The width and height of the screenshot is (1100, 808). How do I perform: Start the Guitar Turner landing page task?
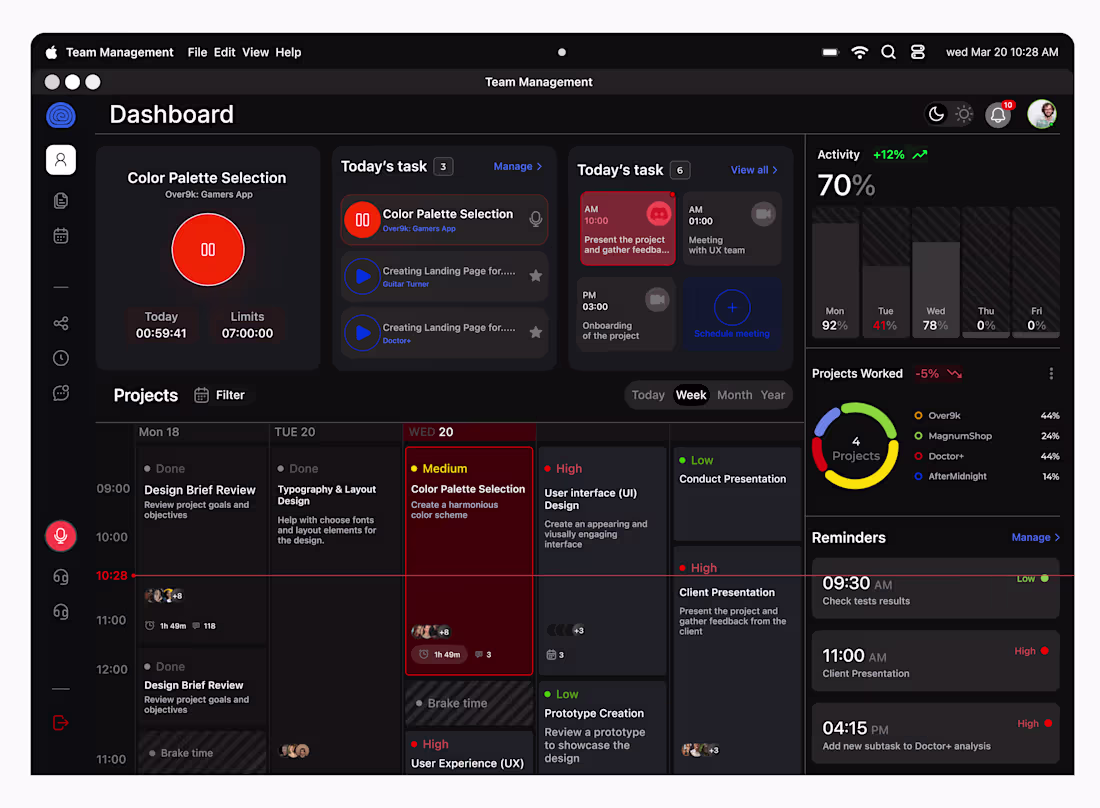(x=362, y=276)
